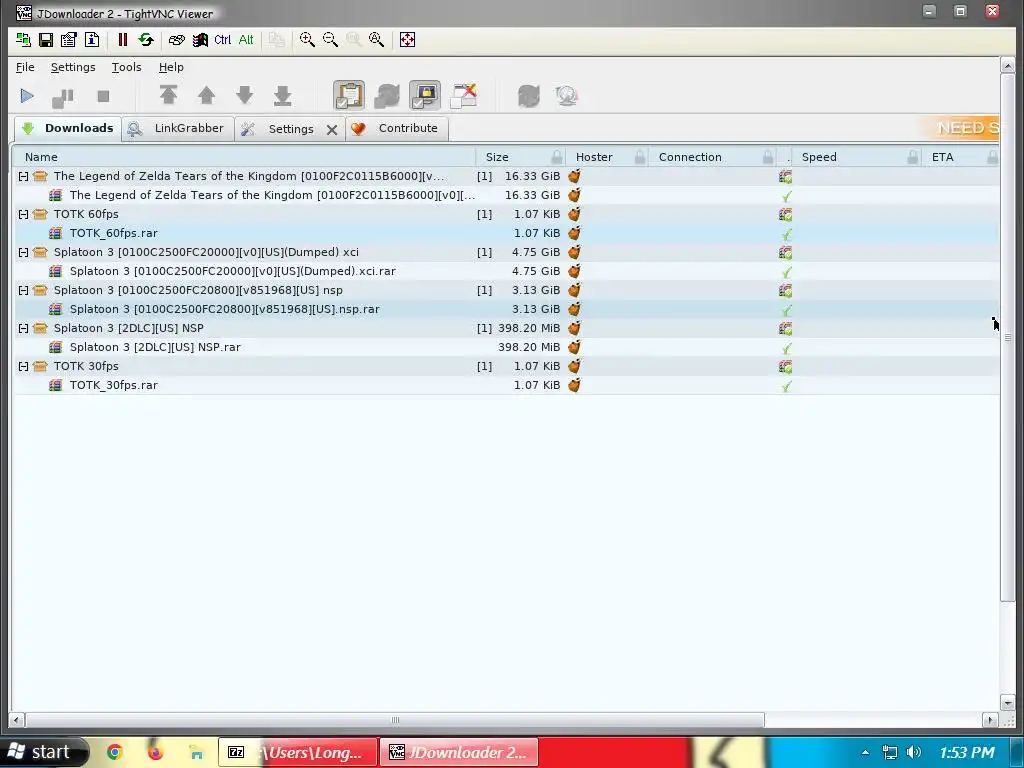Image resolution: width=1024 pixels, height=768 pixels.
Task: Toggle Alt key in TightVNC toolbar
Action: point(246,40)
